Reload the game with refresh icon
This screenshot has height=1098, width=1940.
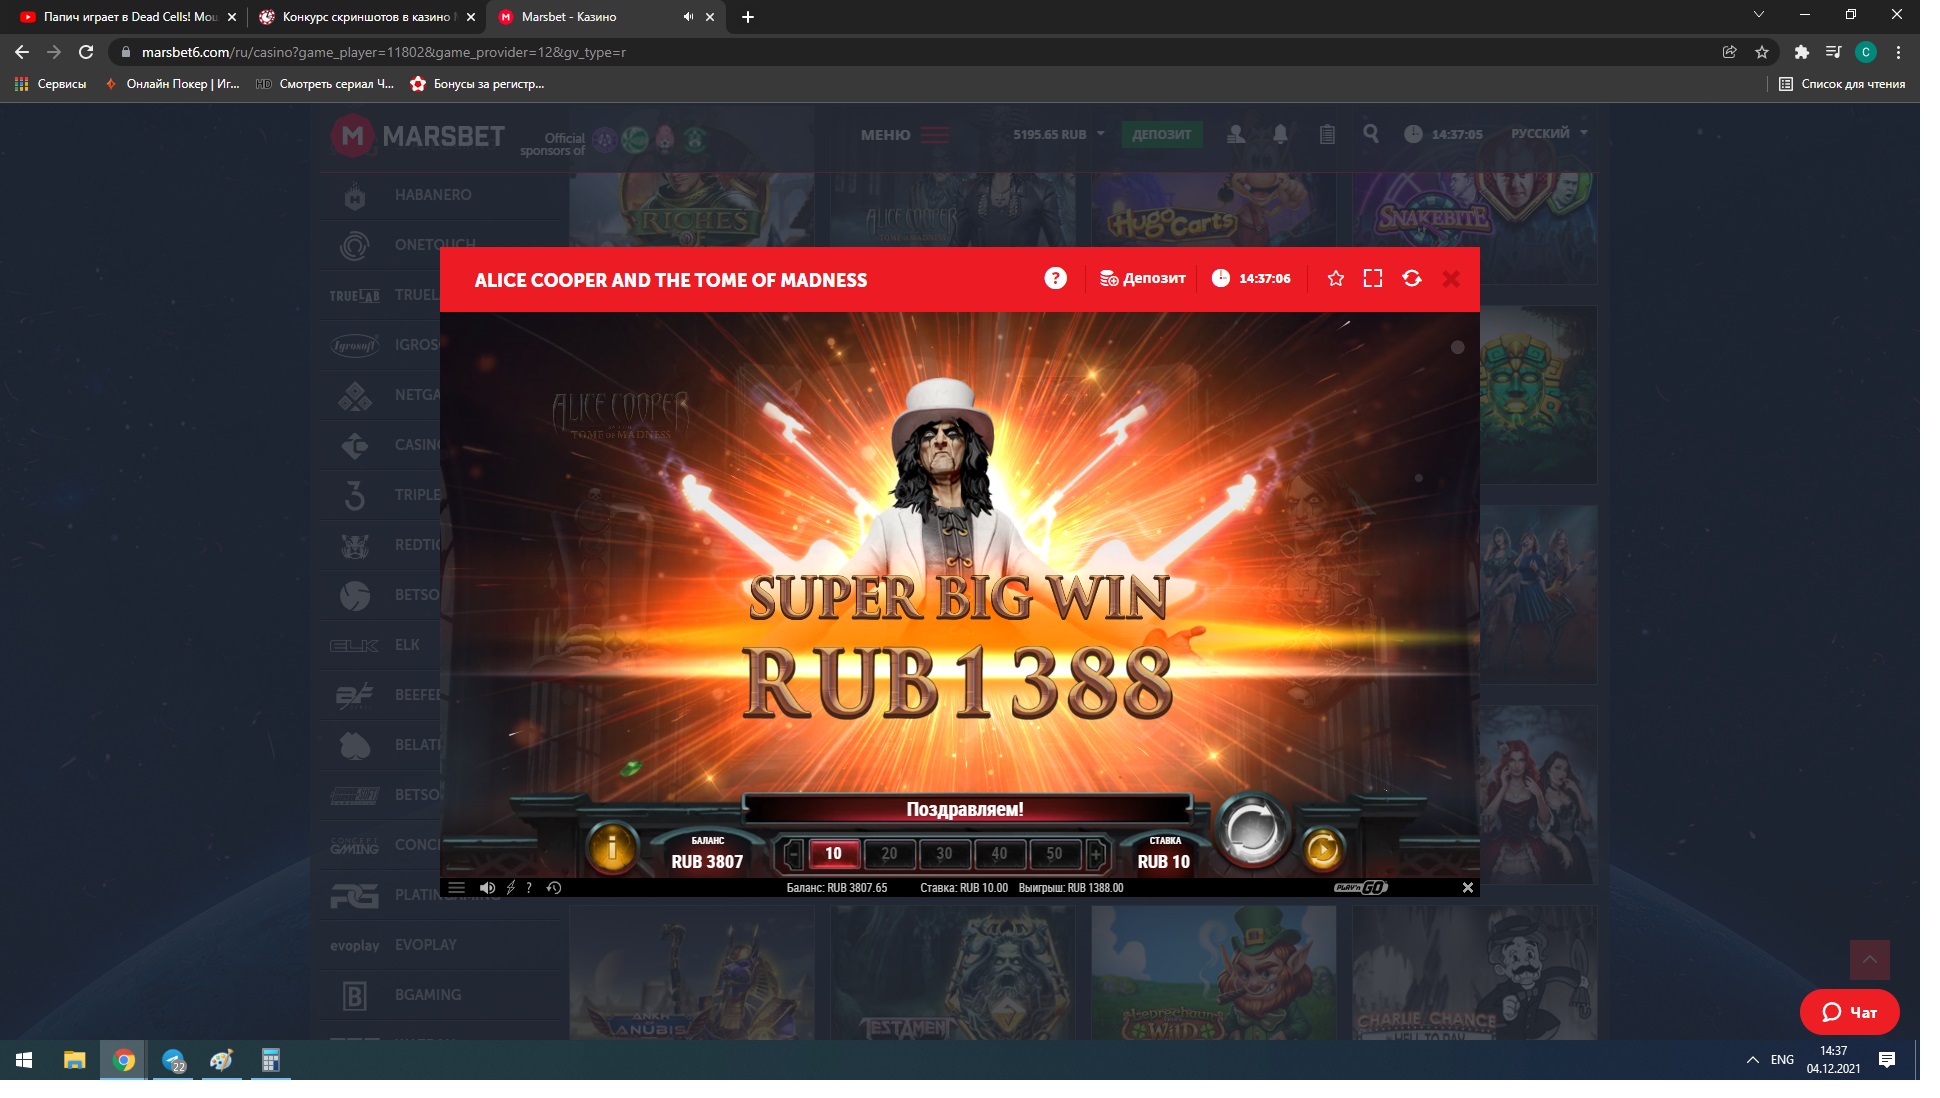coord(1412,278)
